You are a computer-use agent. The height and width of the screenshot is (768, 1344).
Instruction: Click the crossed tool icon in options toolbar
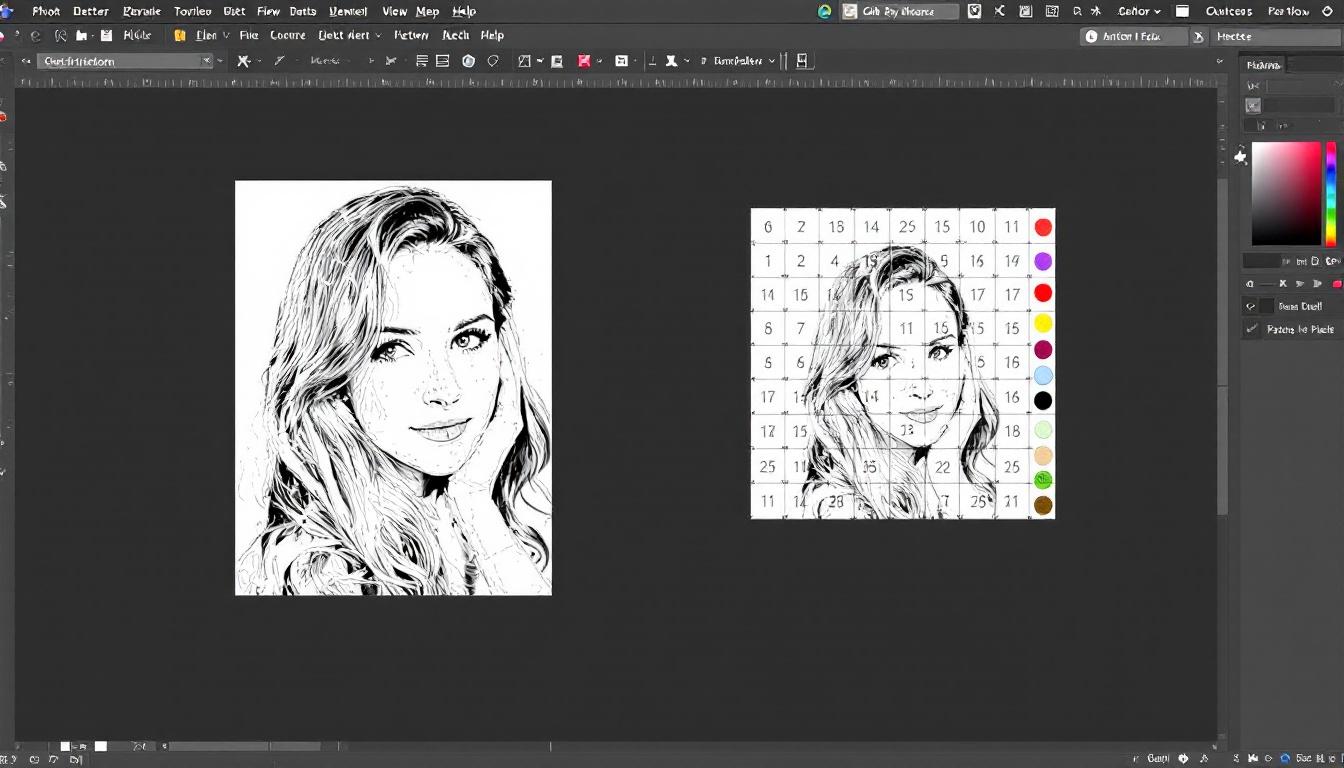point(243,61)
